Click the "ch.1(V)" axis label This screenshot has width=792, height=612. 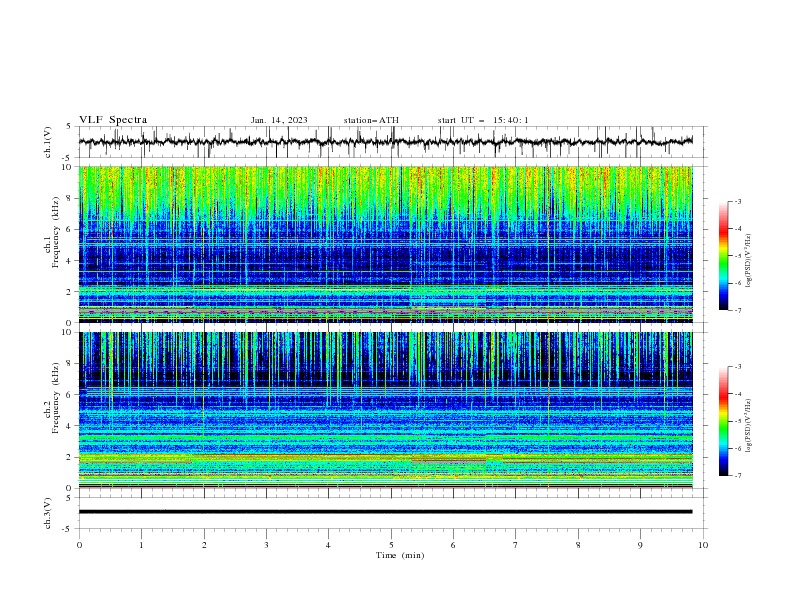(x=48, y=142)
